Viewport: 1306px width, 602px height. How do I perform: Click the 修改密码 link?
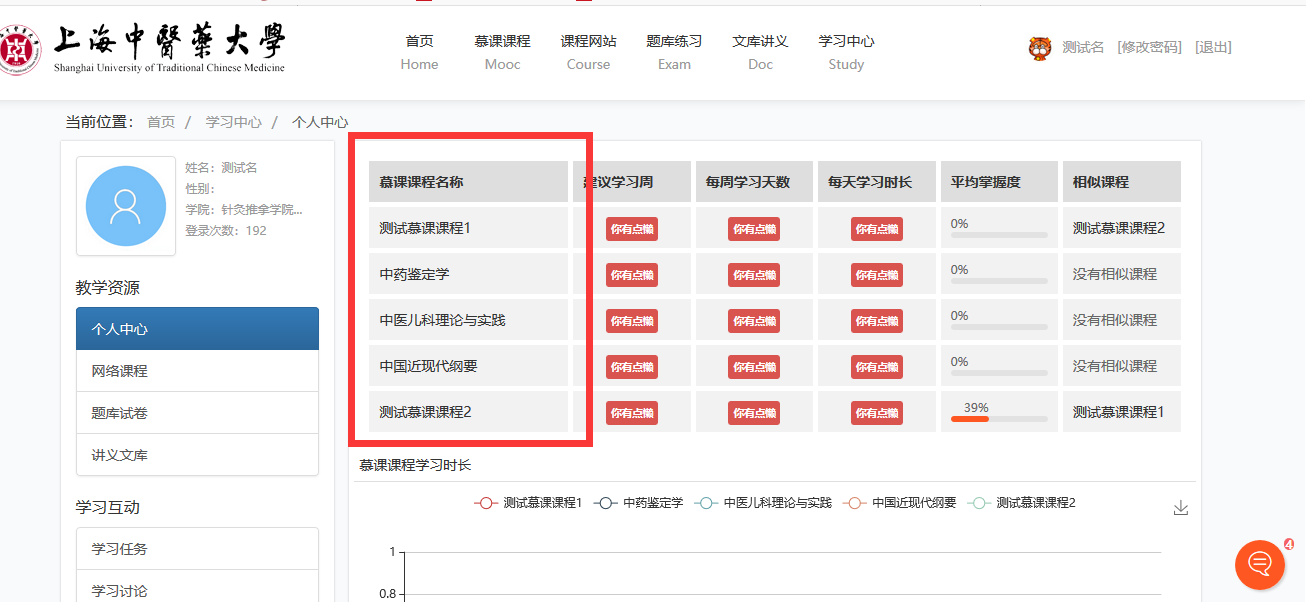[x=1149, y=47]
